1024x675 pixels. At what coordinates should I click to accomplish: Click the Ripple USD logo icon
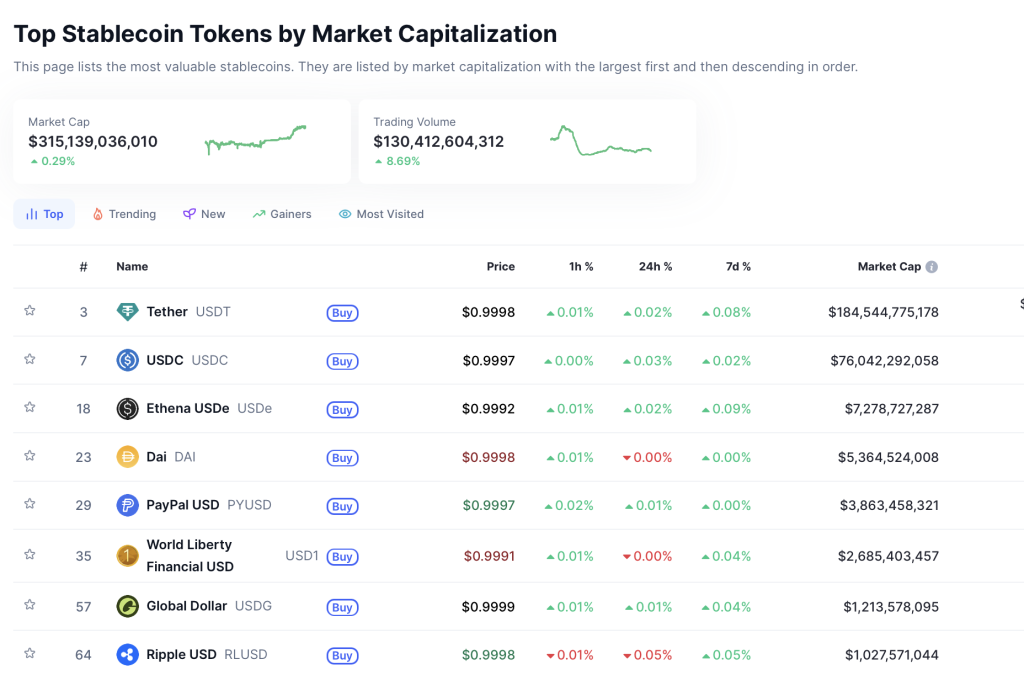pyautogui.click(x=127, y=655)
